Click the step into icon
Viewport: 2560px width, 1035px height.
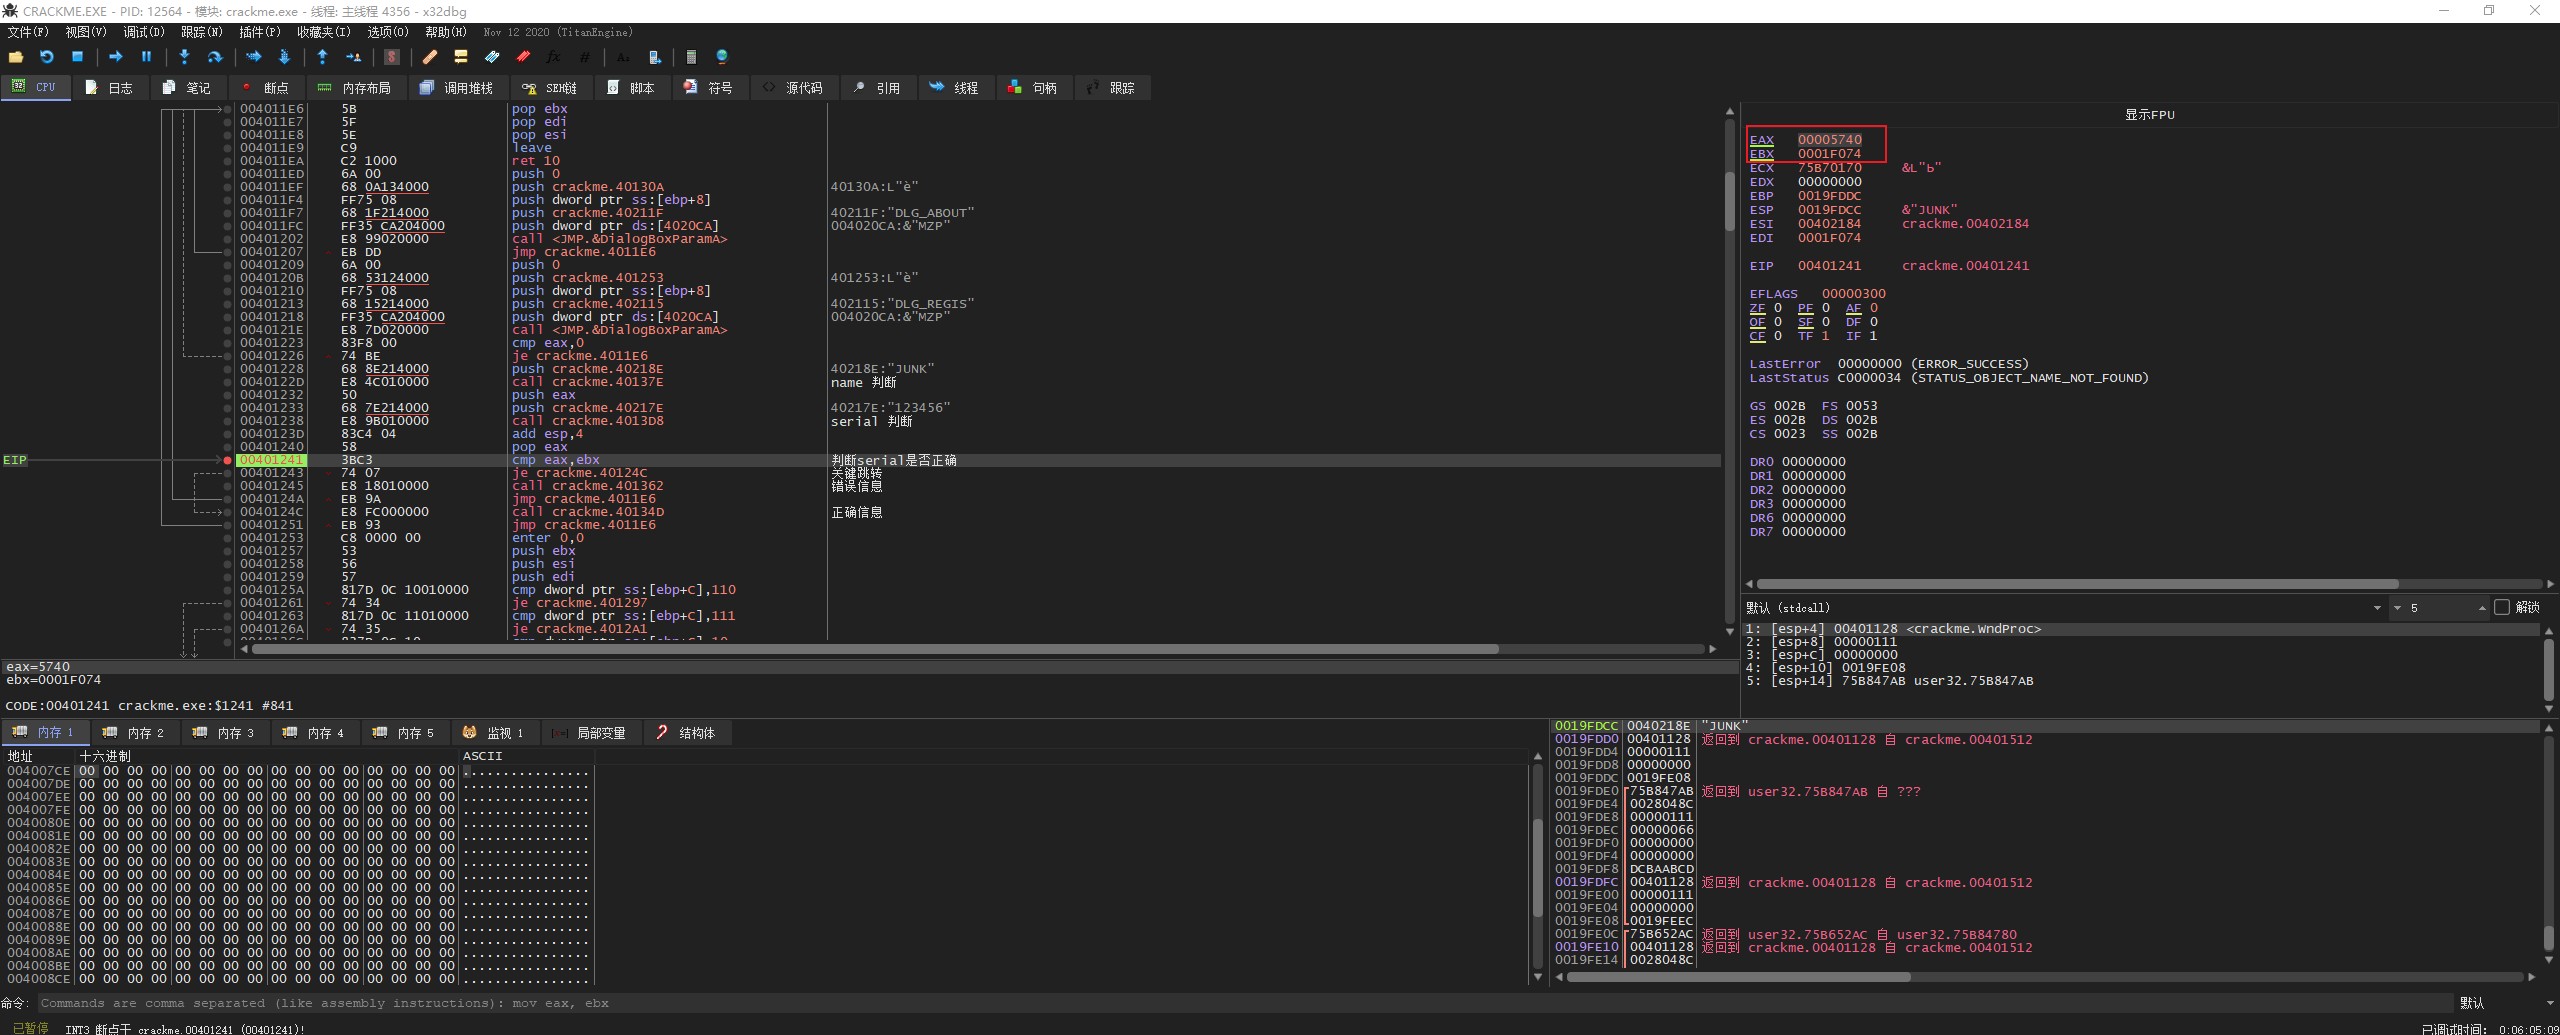coord(184,57)
